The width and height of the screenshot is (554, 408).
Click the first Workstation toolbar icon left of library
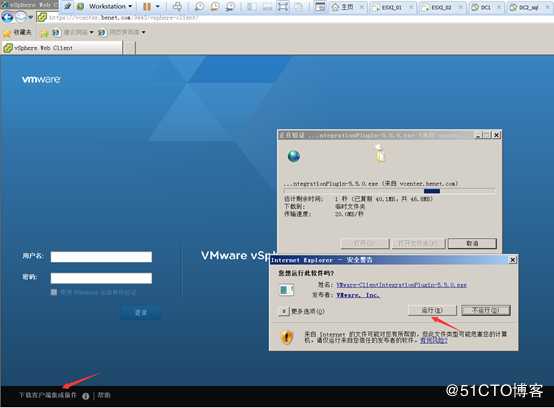(x=68, y=6)
